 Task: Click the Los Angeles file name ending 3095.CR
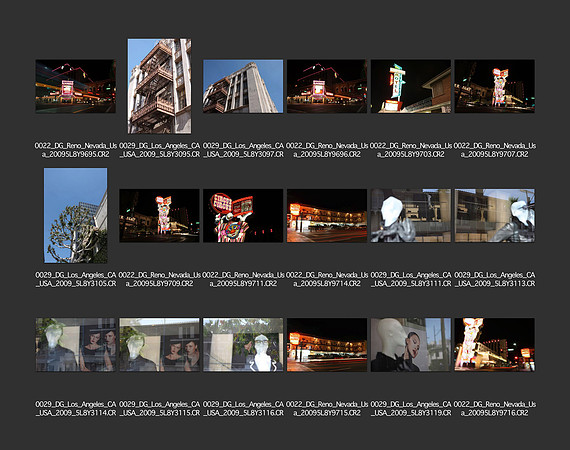click(159, 150)
